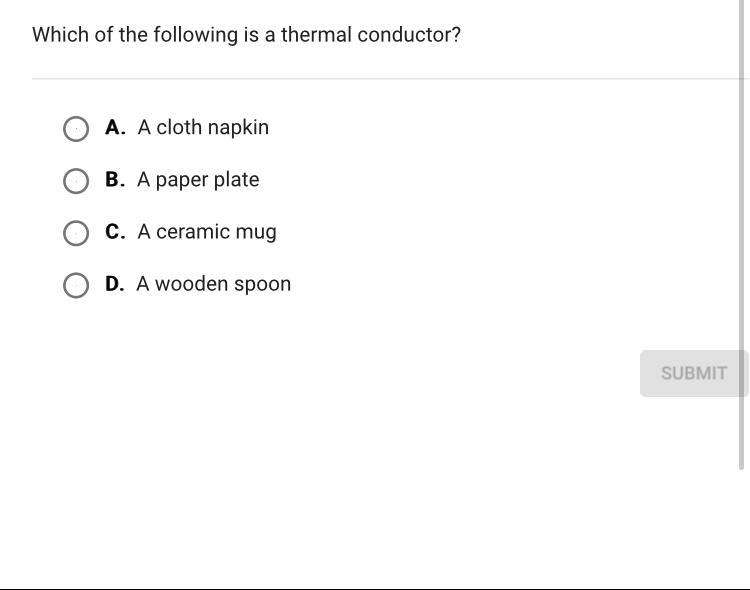Click the "A cloth napkin" answer text

(203, 128)
